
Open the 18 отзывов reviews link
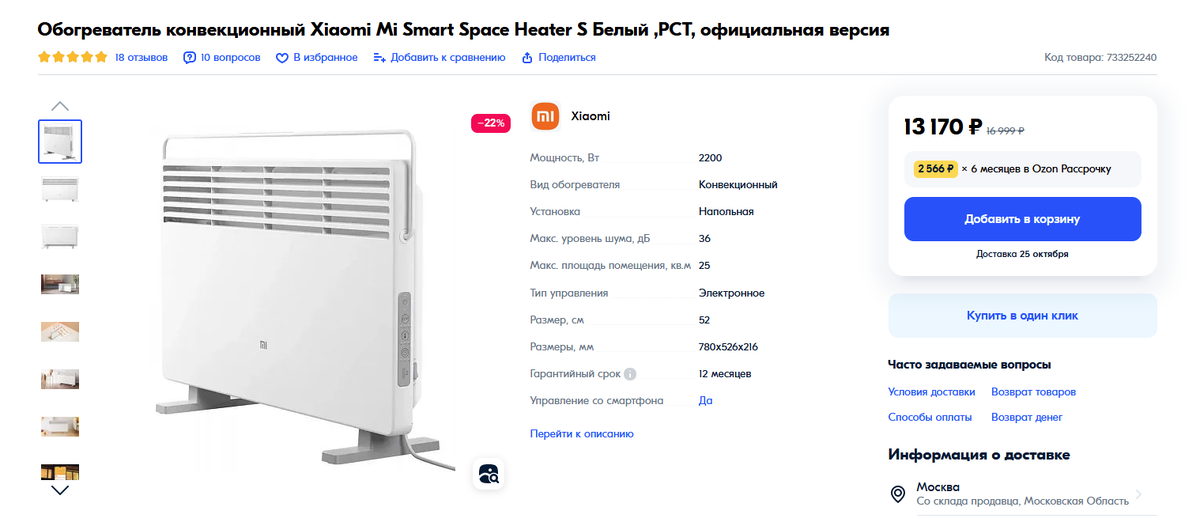tap(141, 58)
